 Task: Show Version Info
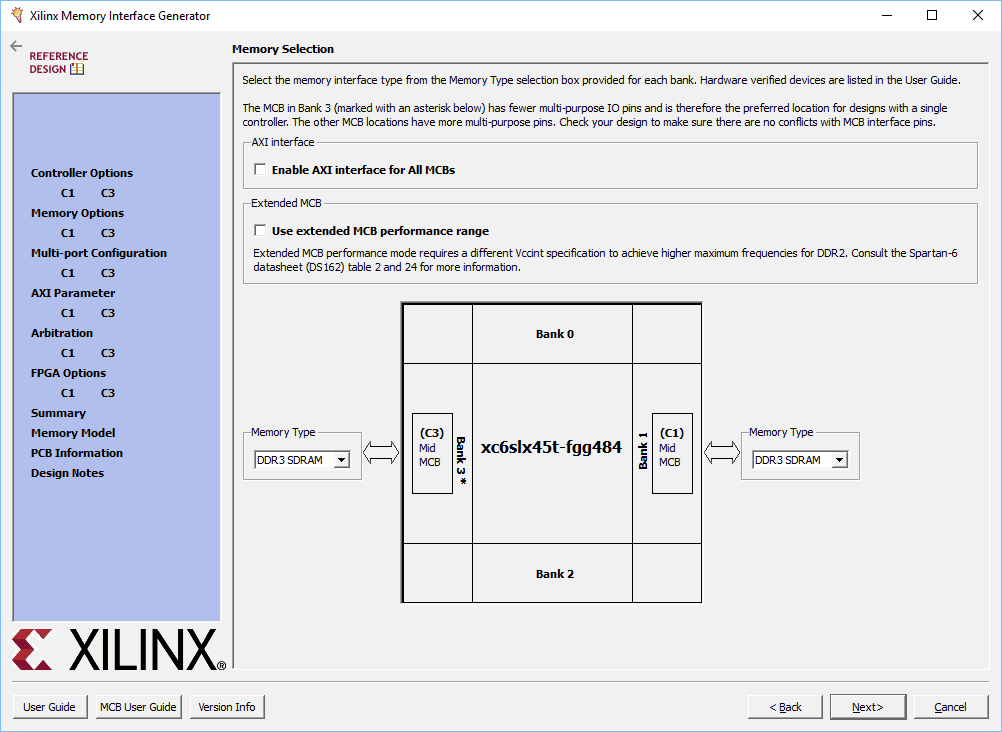click(x=227, y=707)
